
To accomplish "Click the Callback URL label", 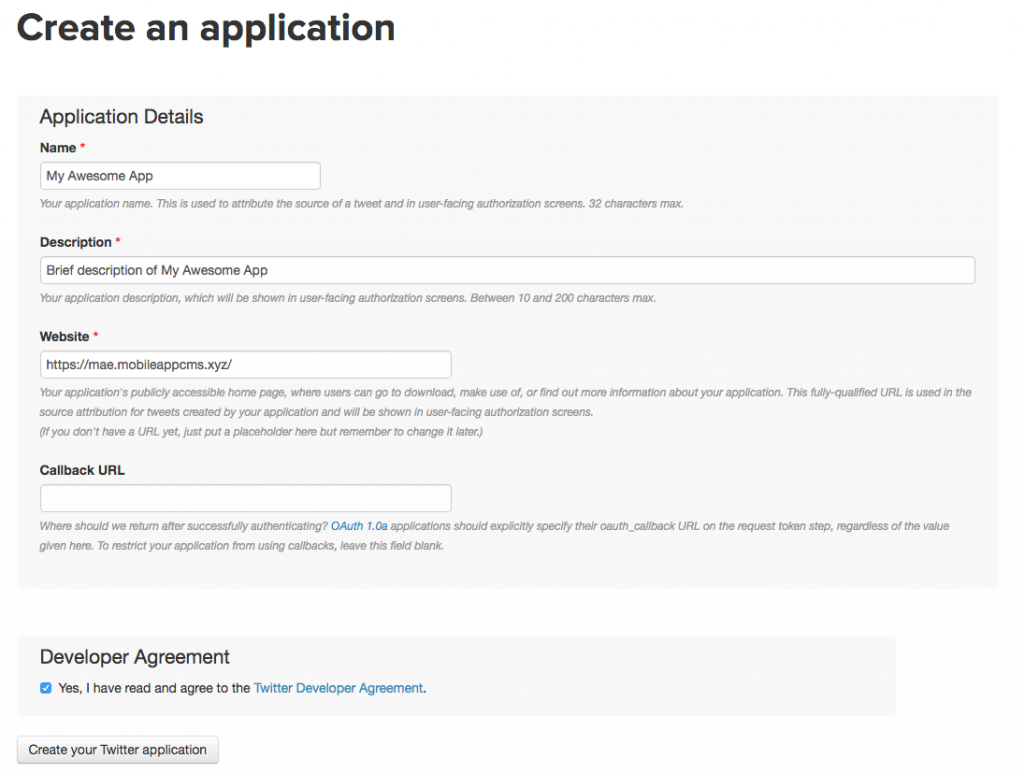I will [x=82, y=470].
